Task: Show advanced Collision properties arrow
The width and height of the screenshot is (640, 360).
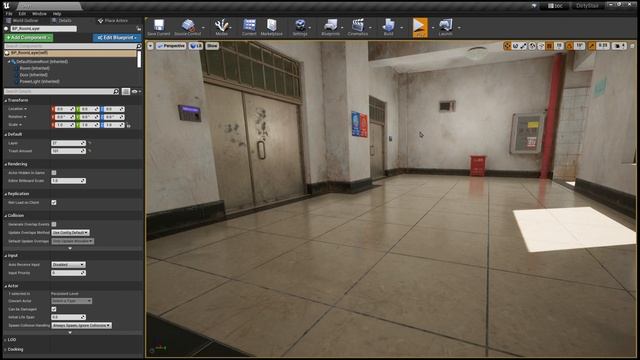Action: 70,248
